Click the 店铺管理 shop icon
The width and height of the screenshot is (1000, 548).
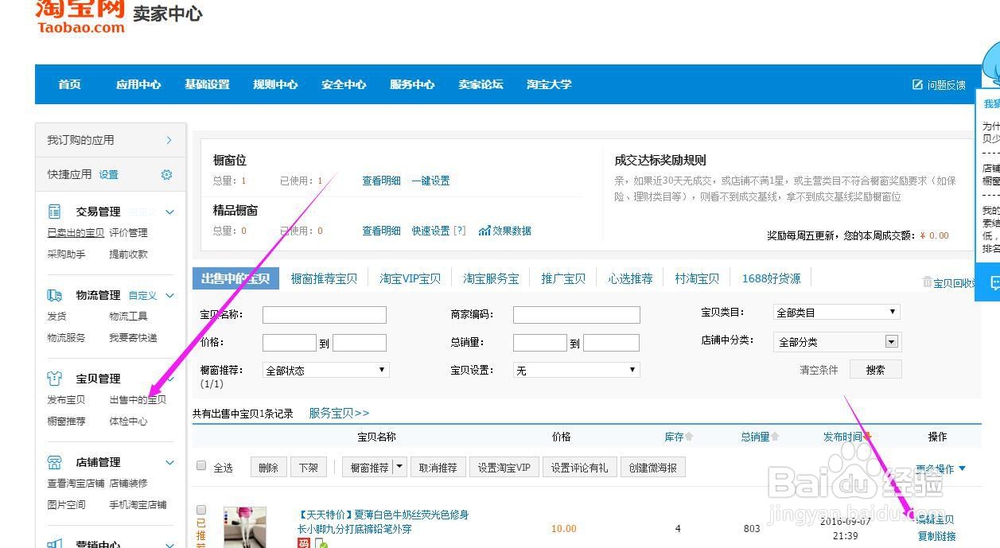[55, 462]
